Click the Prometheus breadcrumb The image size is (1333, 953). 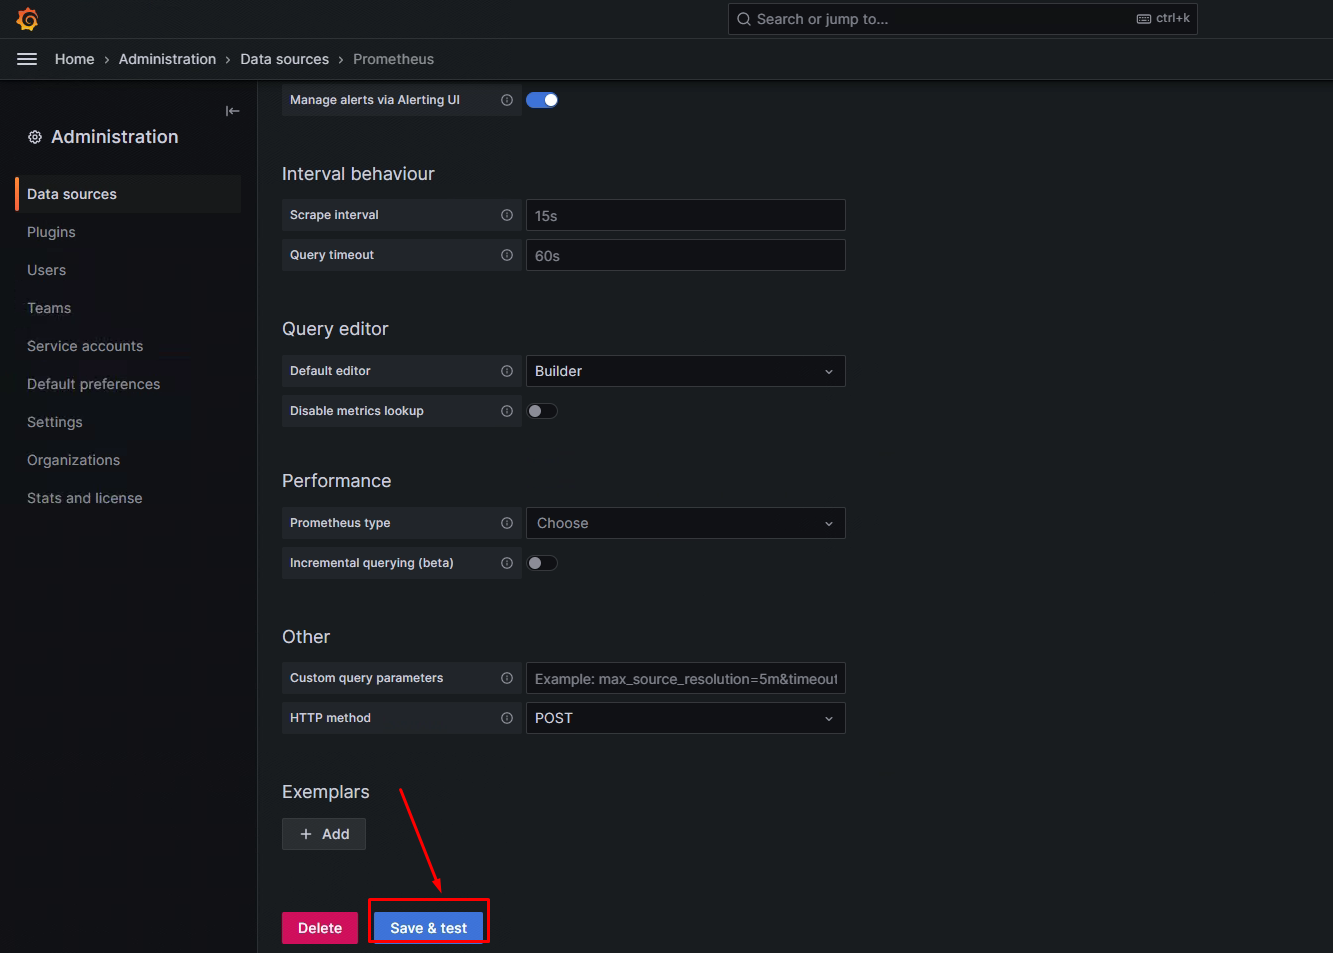(x=393, y=59)
